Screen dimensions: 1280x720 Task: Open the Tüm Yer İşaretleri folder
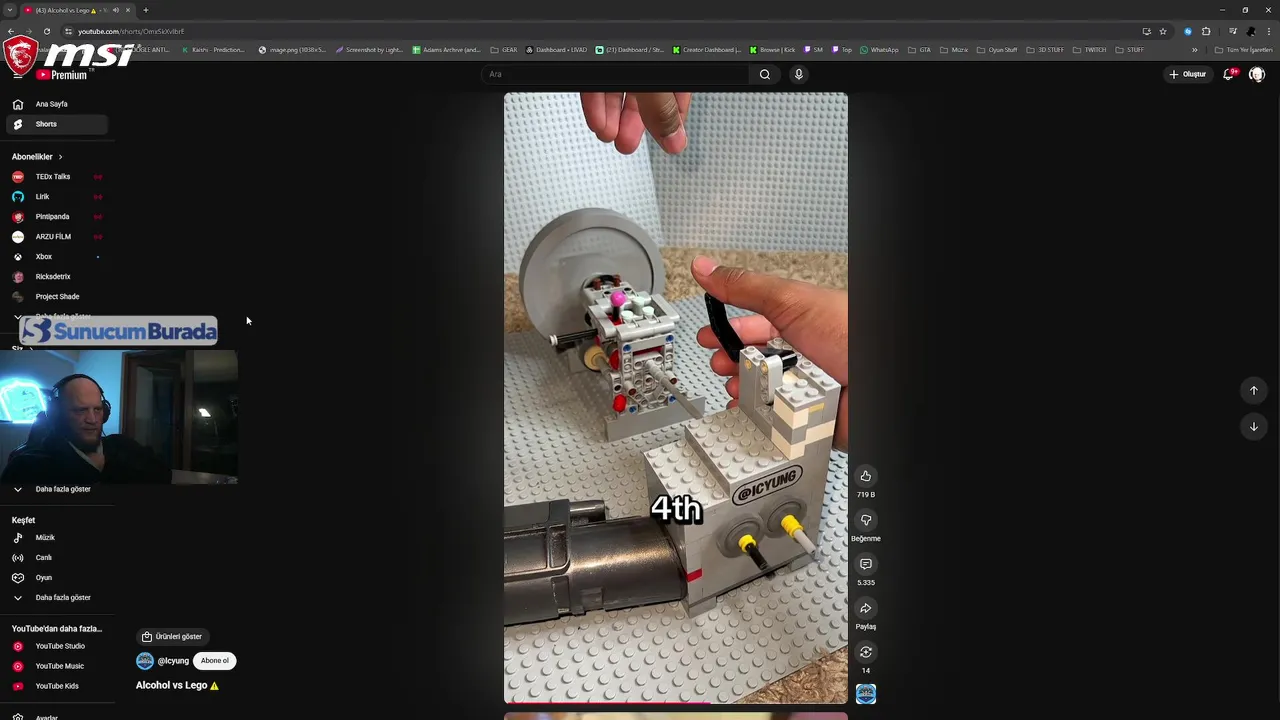point(1244,50)
